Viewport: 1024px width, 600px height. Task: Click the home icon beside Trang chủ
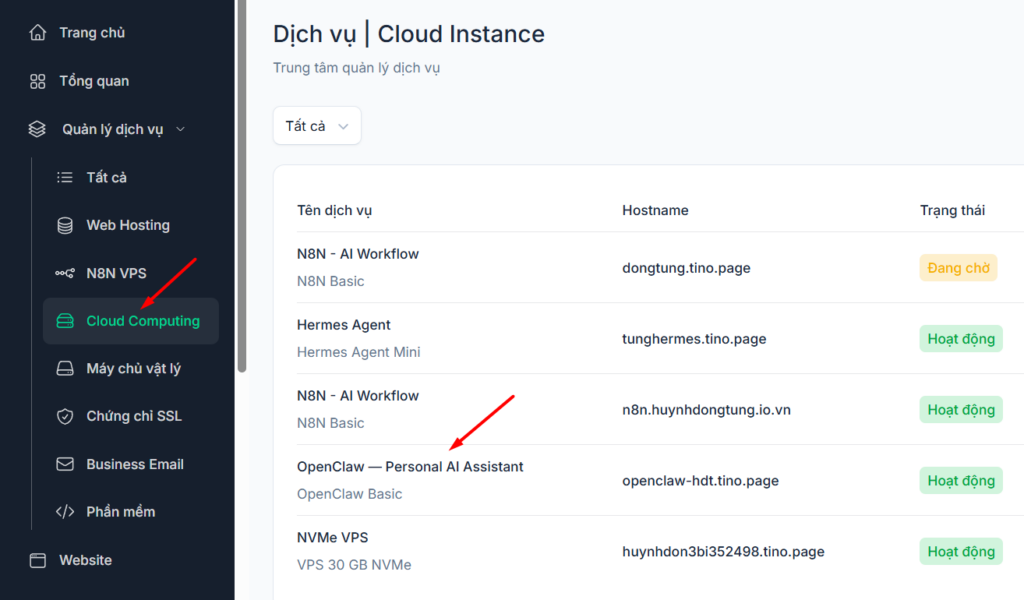(38, 33)
